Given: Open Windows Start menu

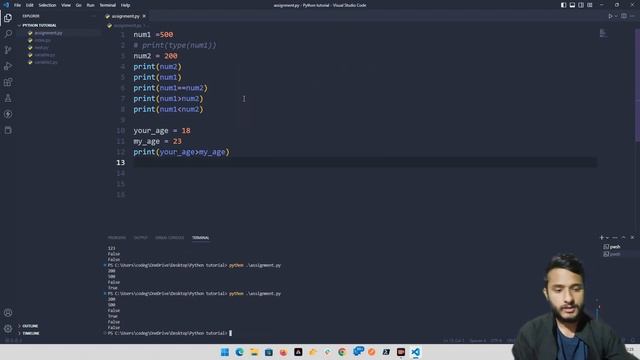Looking at the screenshot, I should (x=224, y=352).
